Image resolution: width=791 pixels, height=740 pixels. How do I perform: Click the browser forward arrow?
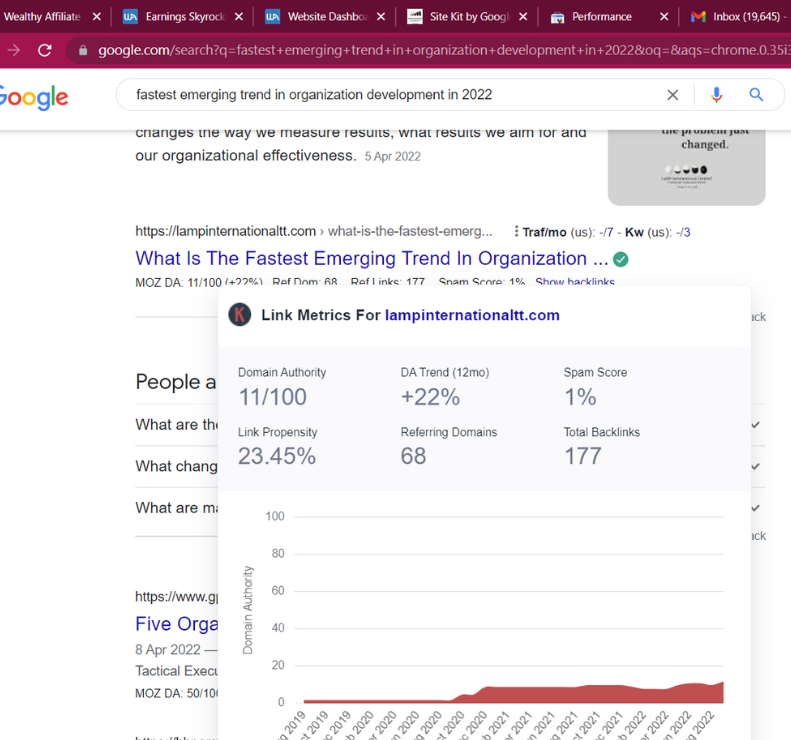point(14,50)
